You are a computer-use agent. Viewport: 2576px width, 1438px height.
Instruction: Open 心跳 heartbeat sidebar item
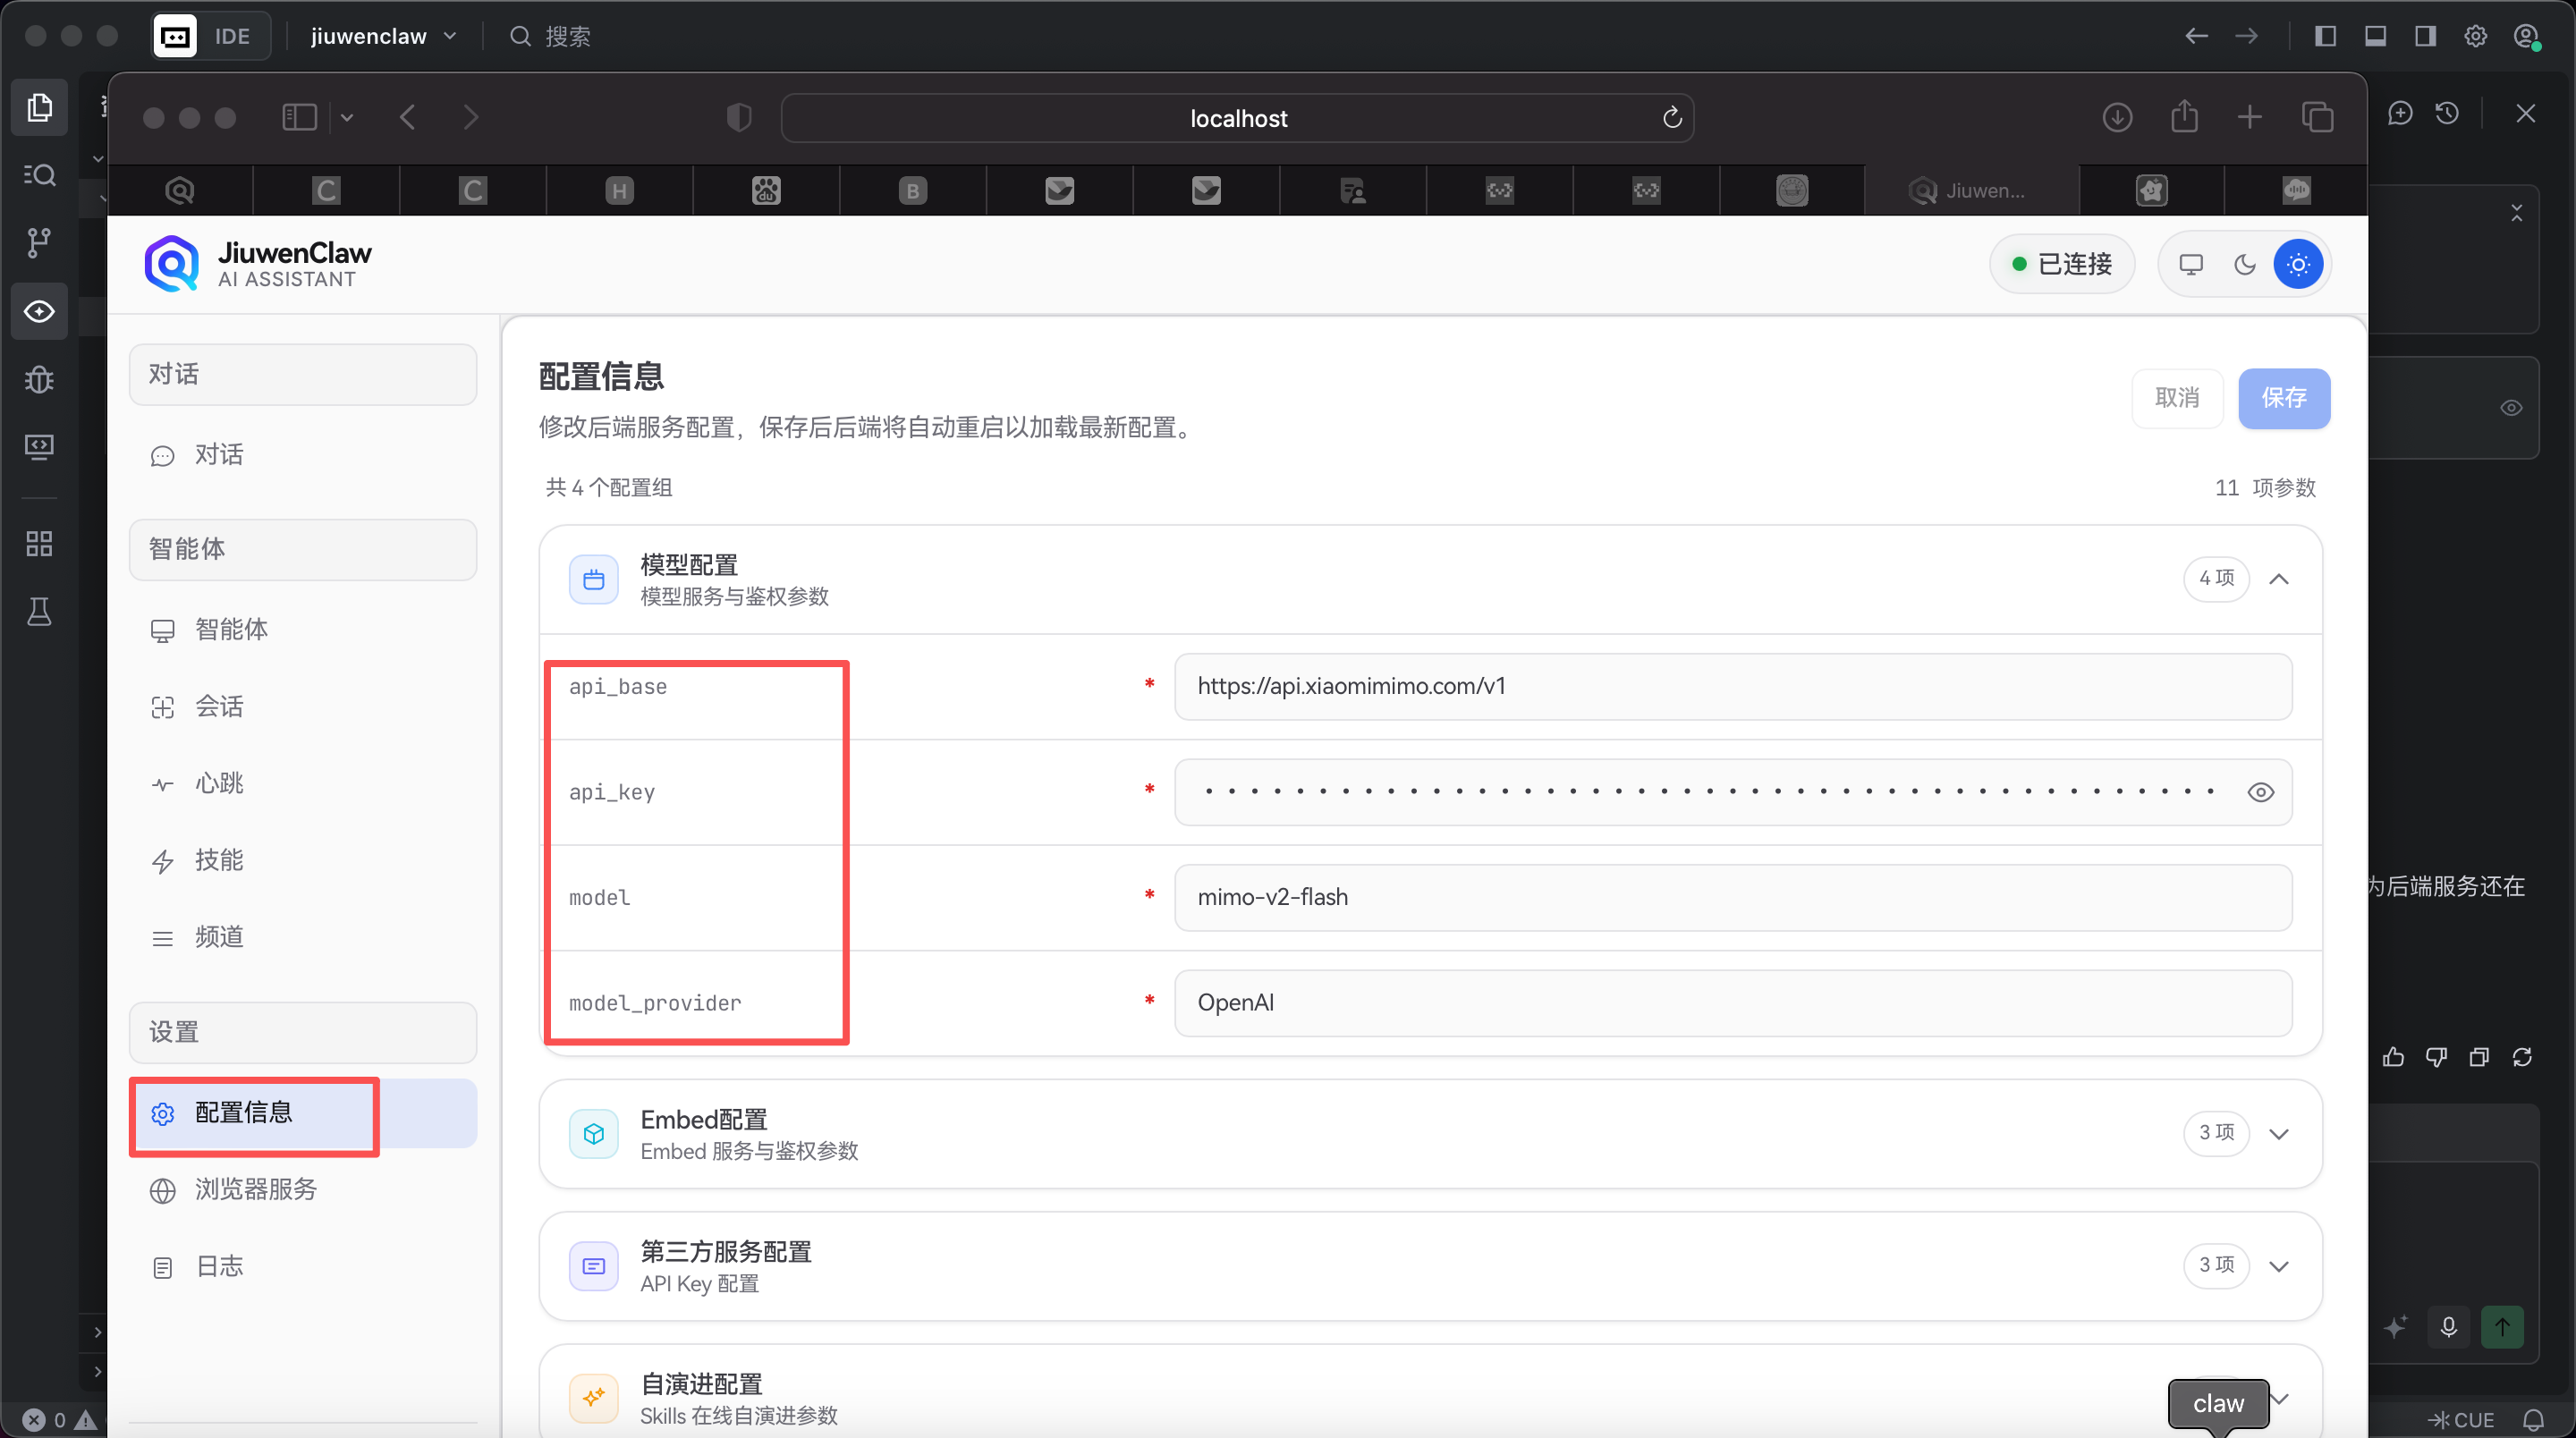[218, 783]
